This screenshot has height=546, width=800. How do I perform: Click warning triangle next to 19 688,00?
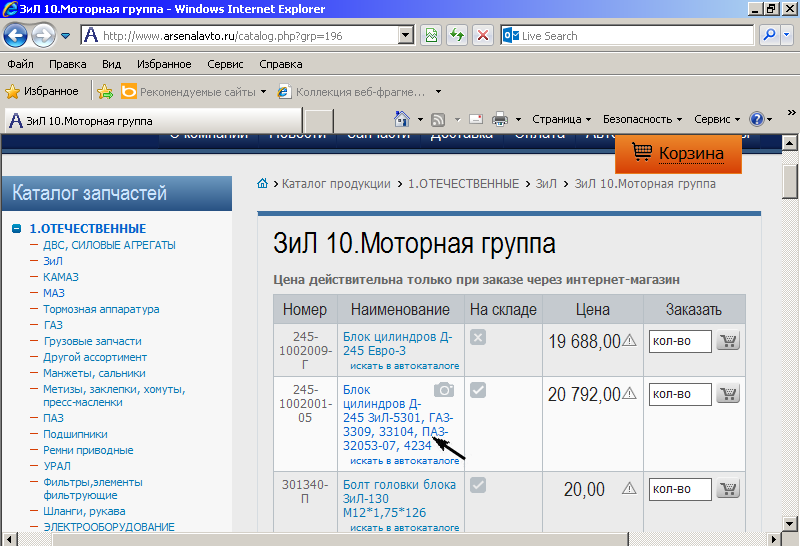click(x=630, y=340)
